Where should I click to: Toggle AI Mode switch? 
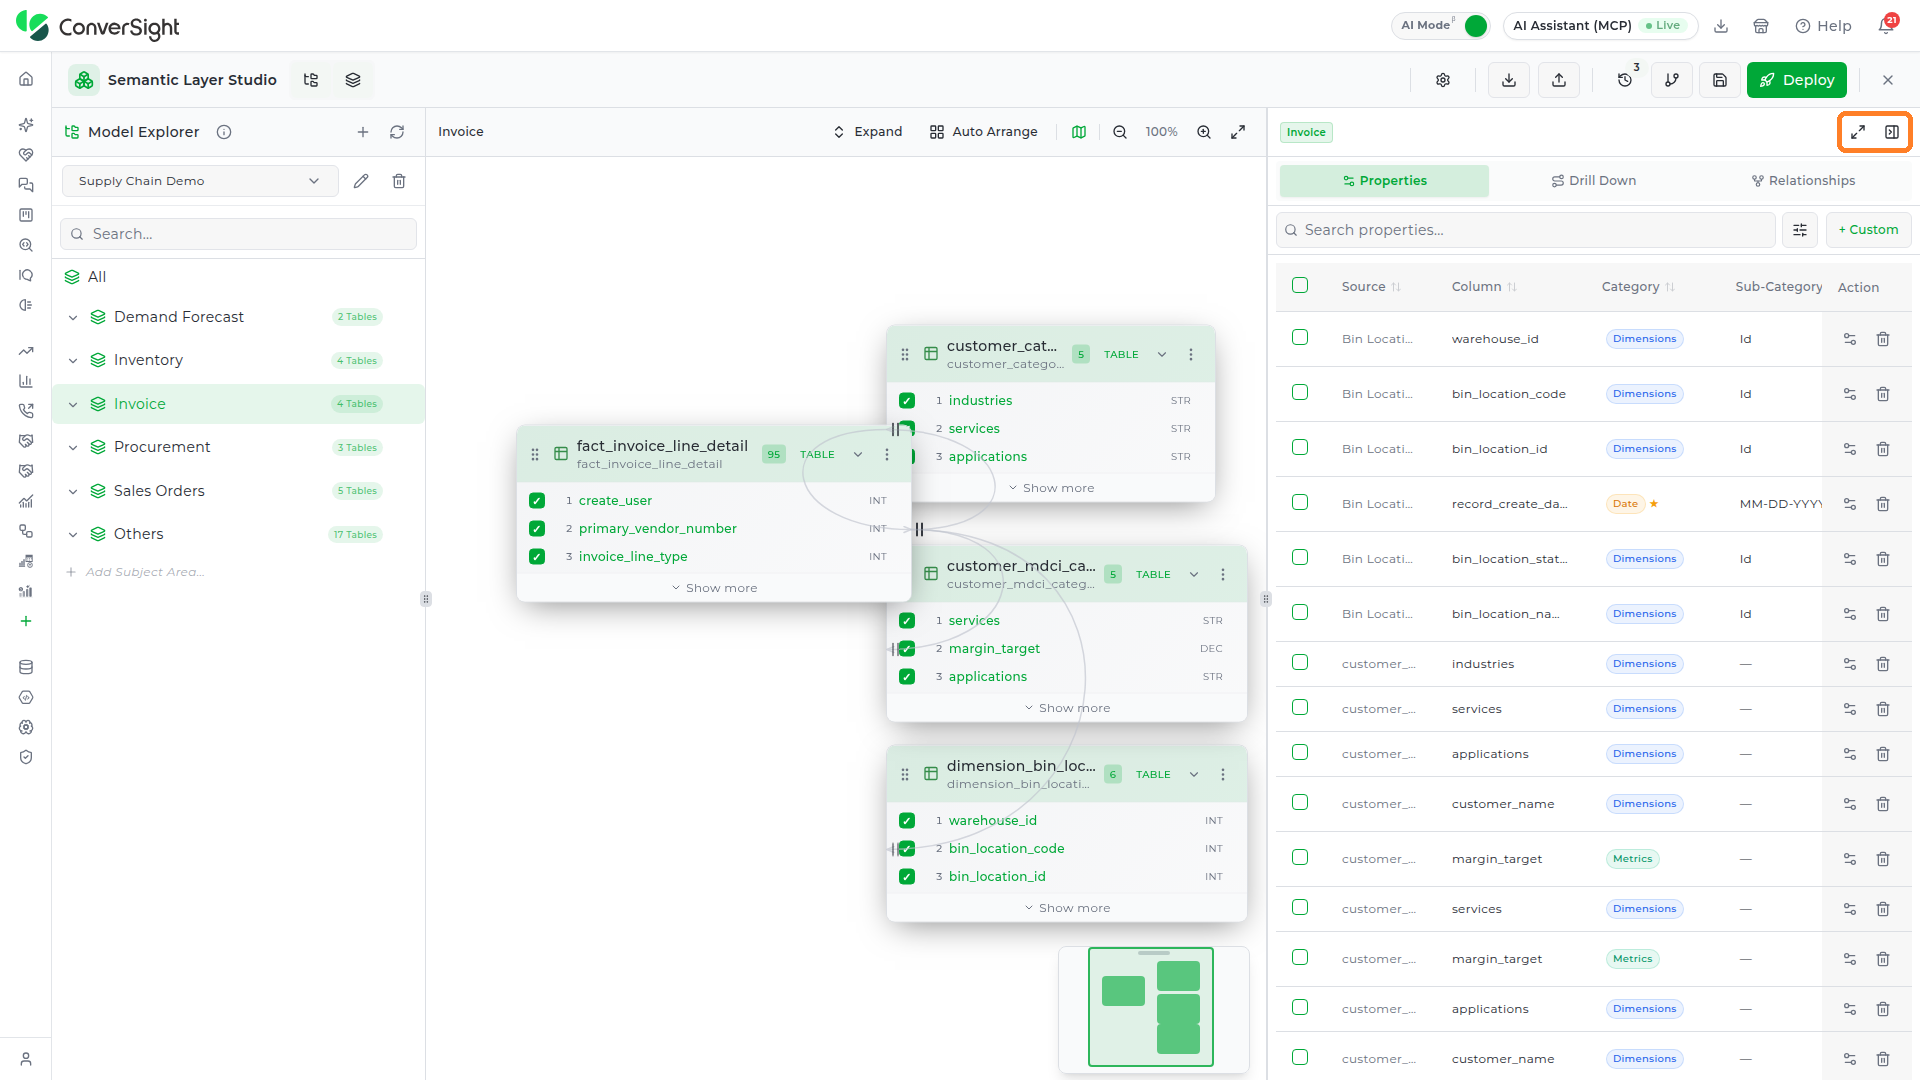1475,26
